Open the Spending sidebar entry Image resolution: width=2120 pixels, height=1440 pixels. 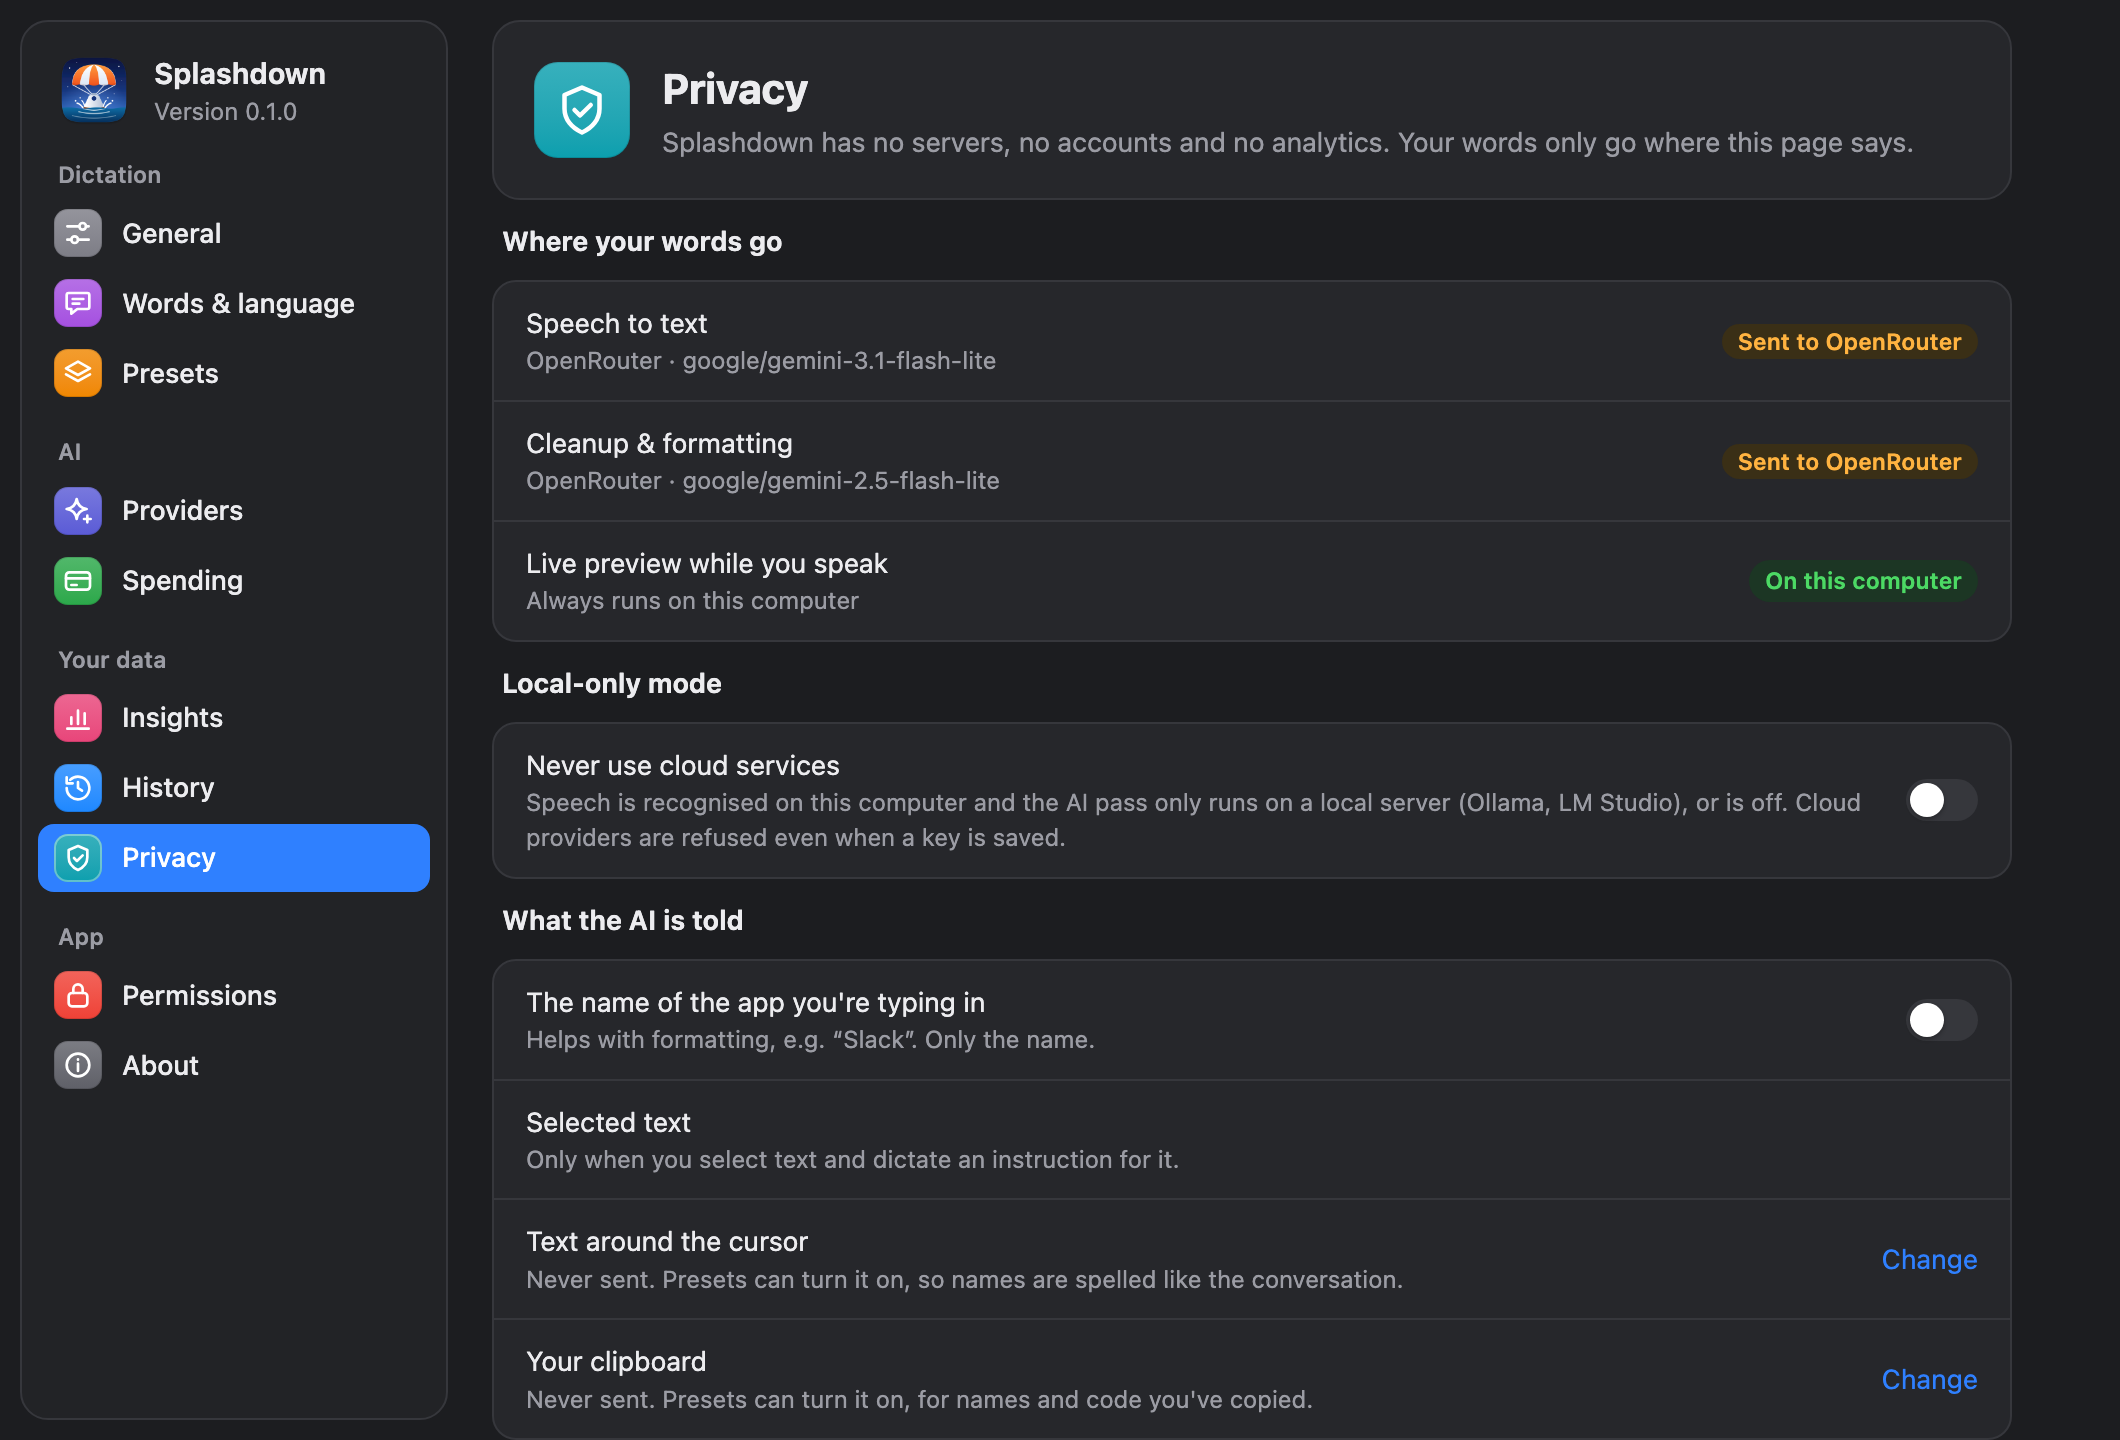click(x=234, y=580)
